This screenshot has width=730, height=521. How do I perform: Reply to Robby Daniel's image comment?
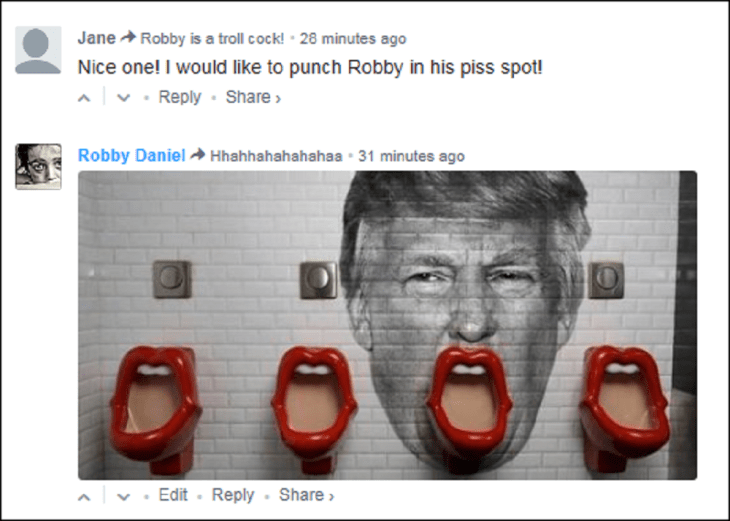(x=233, y=495)
